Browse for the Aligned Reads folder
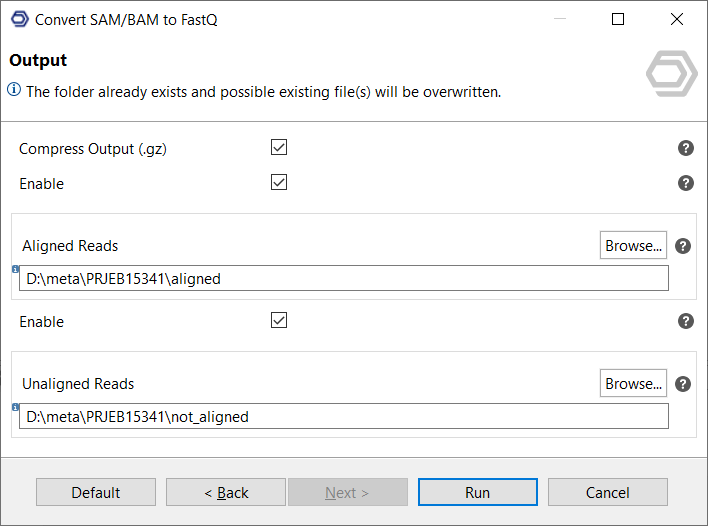 pos(633,245)
